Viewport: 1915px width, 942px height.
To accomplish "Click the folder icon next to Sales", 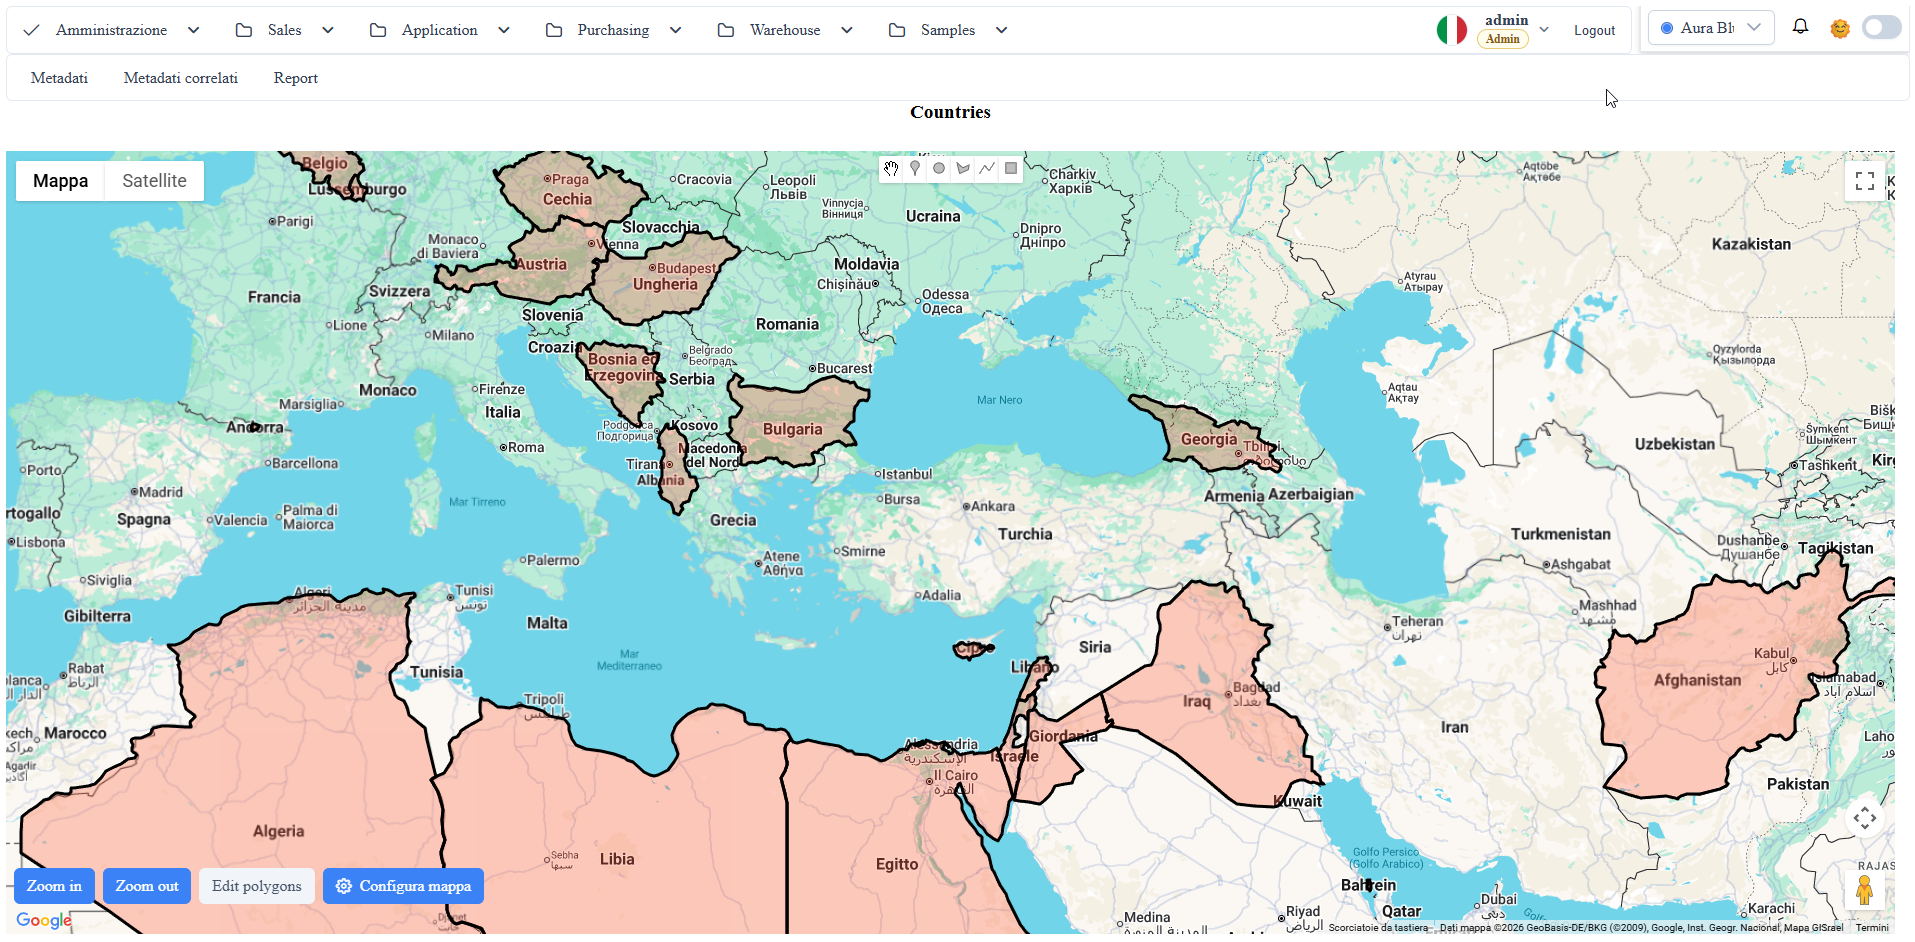I will [x=244, y=30].
